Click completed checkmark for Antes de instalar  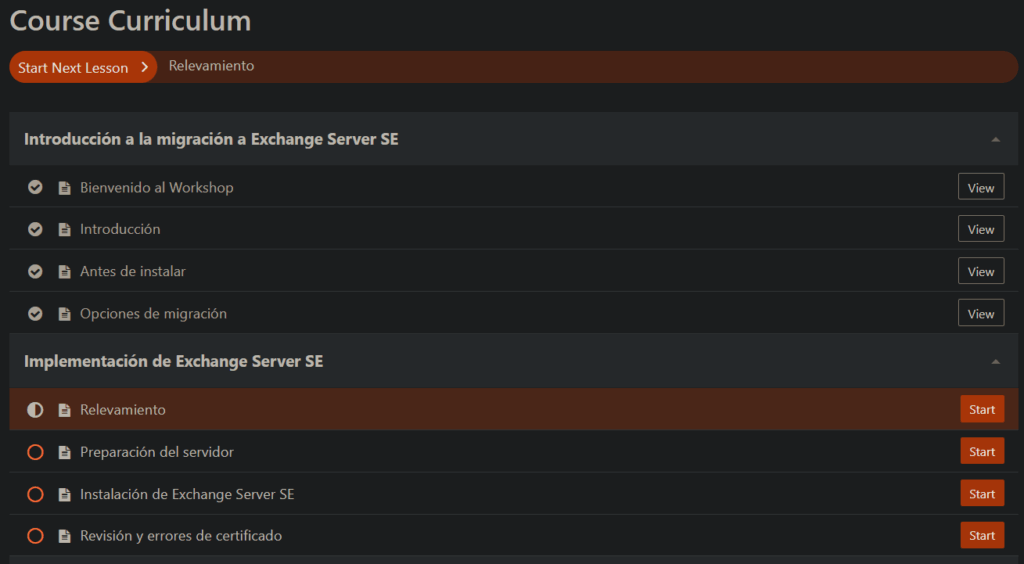[35, 271]
